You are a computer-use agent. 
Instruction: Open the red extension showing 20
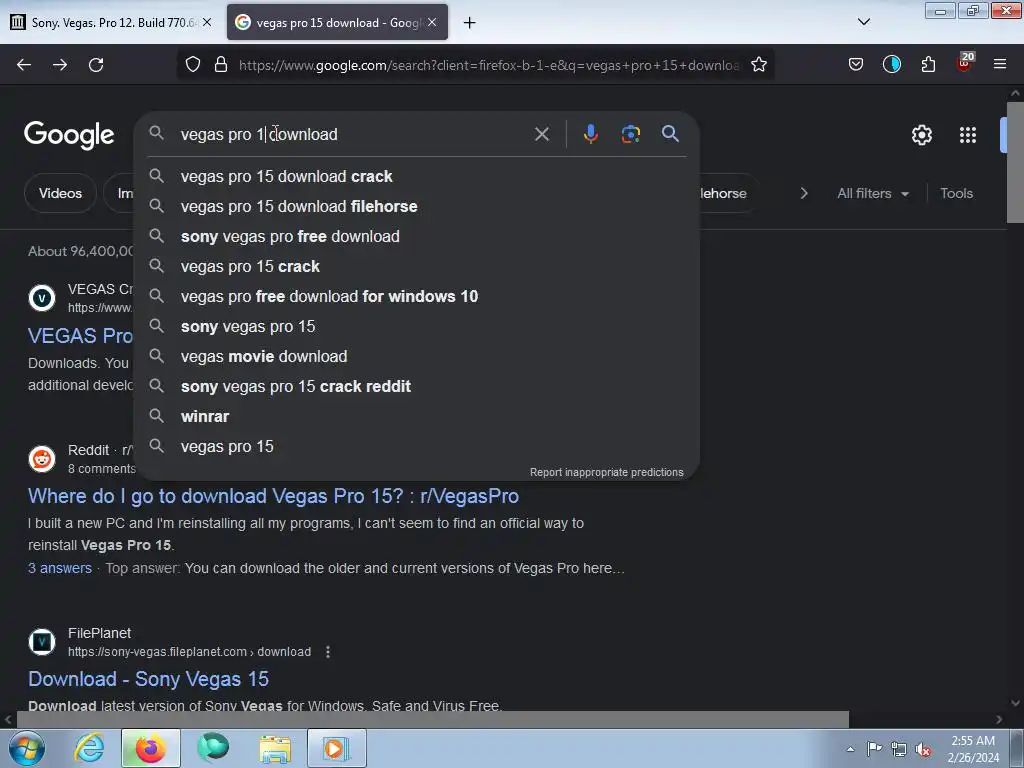(964, 63)
